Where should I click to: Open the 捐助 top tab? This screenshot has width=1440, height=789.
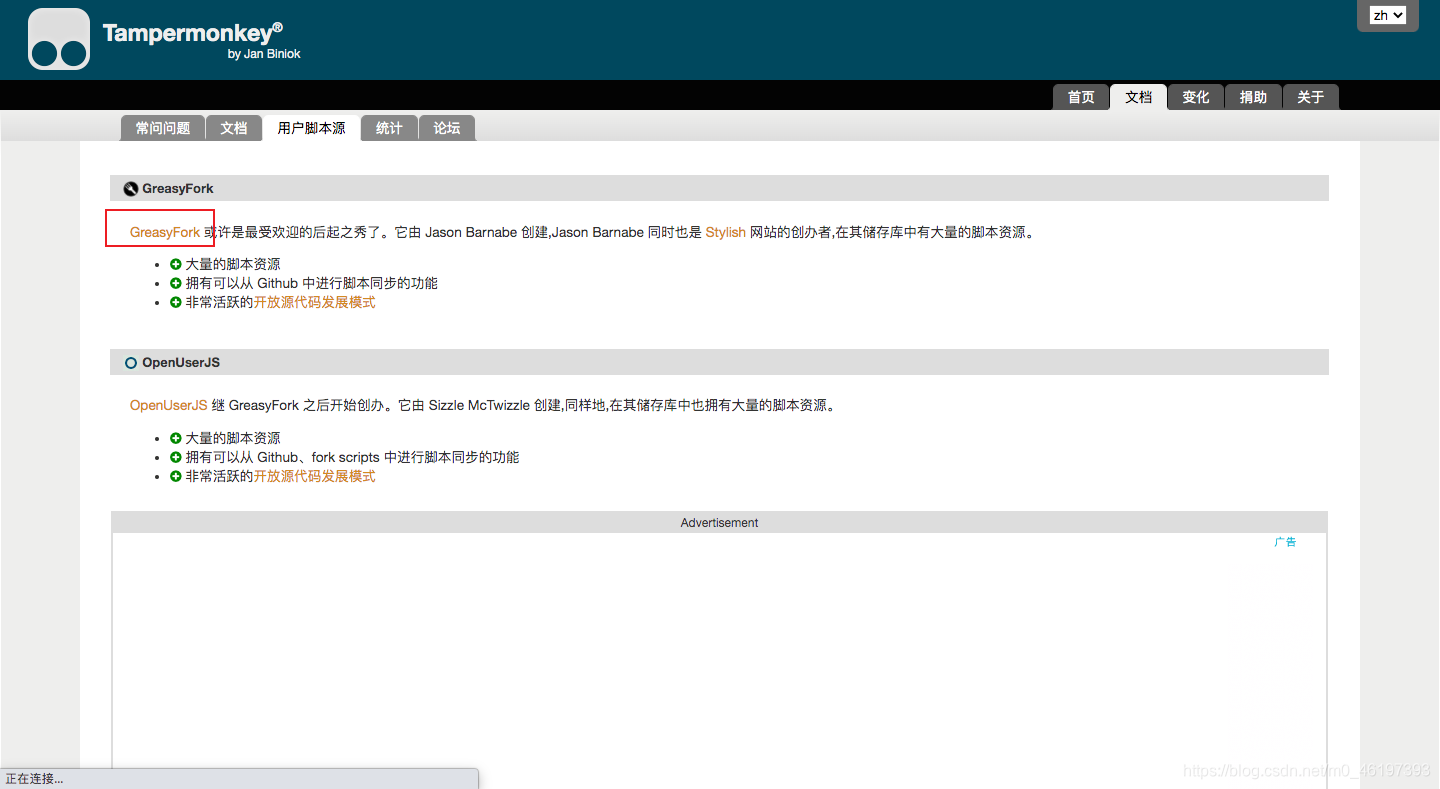tap(1253, 97)
